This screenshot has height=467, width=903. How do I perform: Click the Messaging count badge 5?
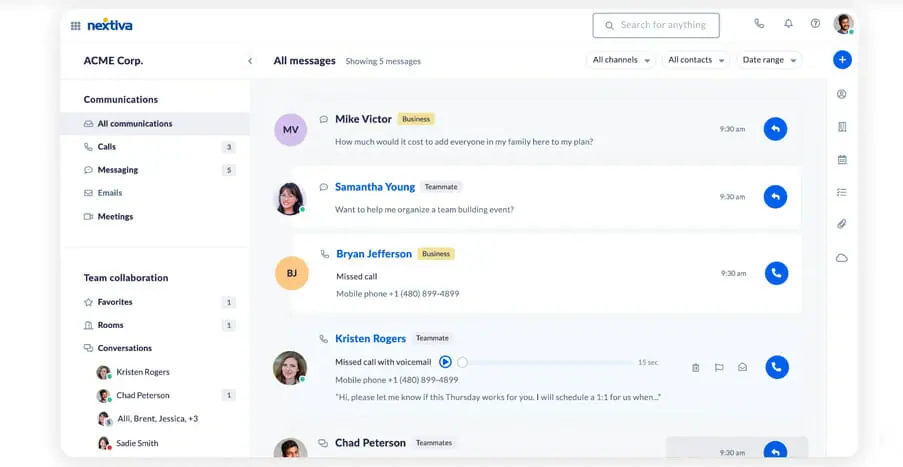coord(229,170)
